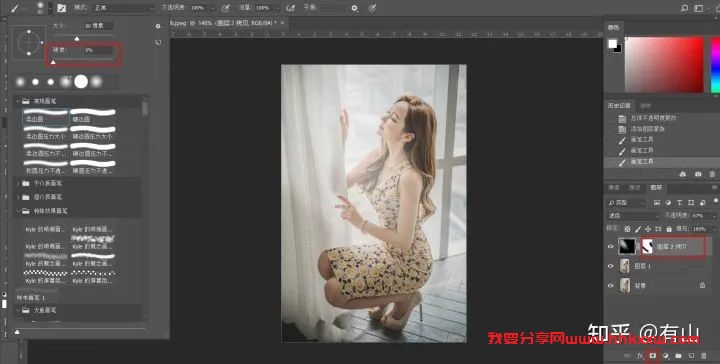Viewport: 720px width, 364px height.
Task: Switch to the 历史记录 history tab
Action: 619,106
